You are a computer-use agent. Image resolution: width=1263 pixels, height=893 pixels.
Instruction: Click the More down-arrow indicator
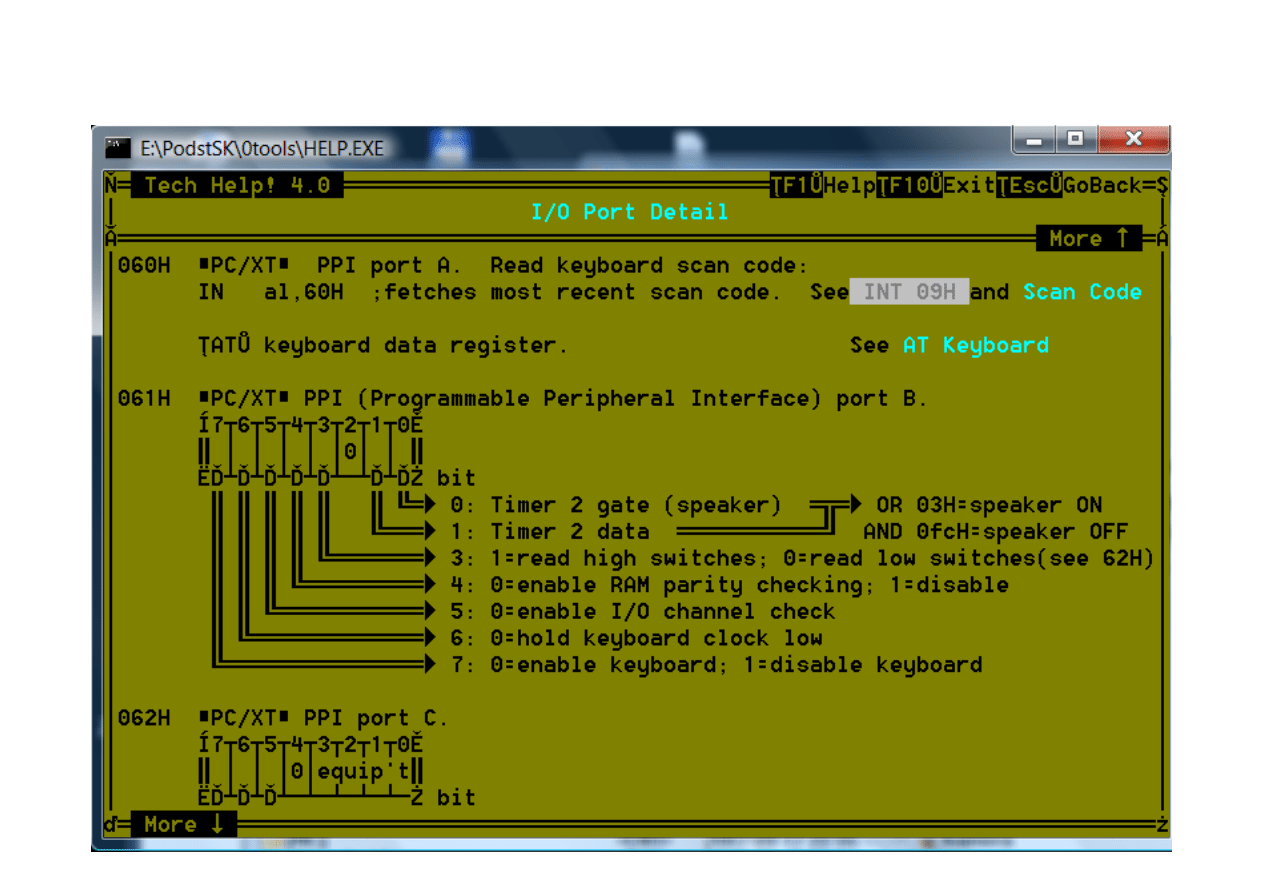[183, 824]
